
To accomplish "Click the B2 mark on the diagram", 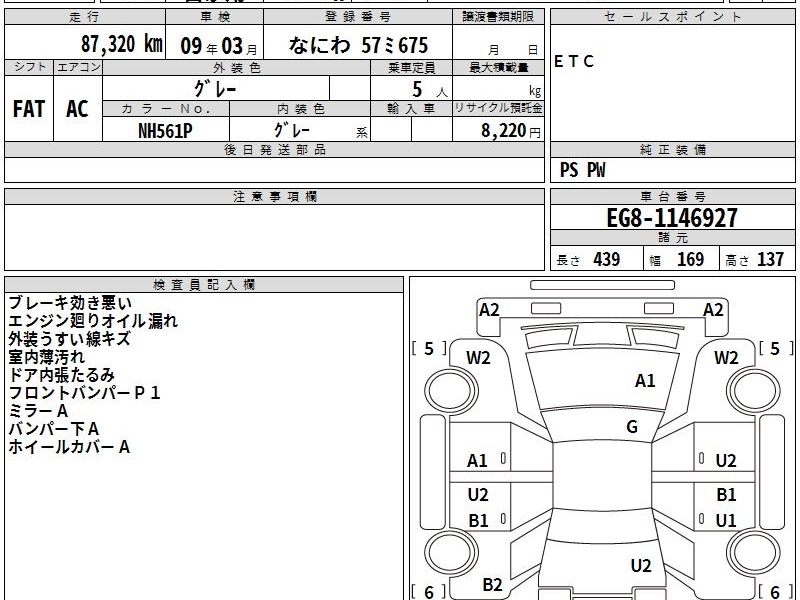I will click(492, 584).
